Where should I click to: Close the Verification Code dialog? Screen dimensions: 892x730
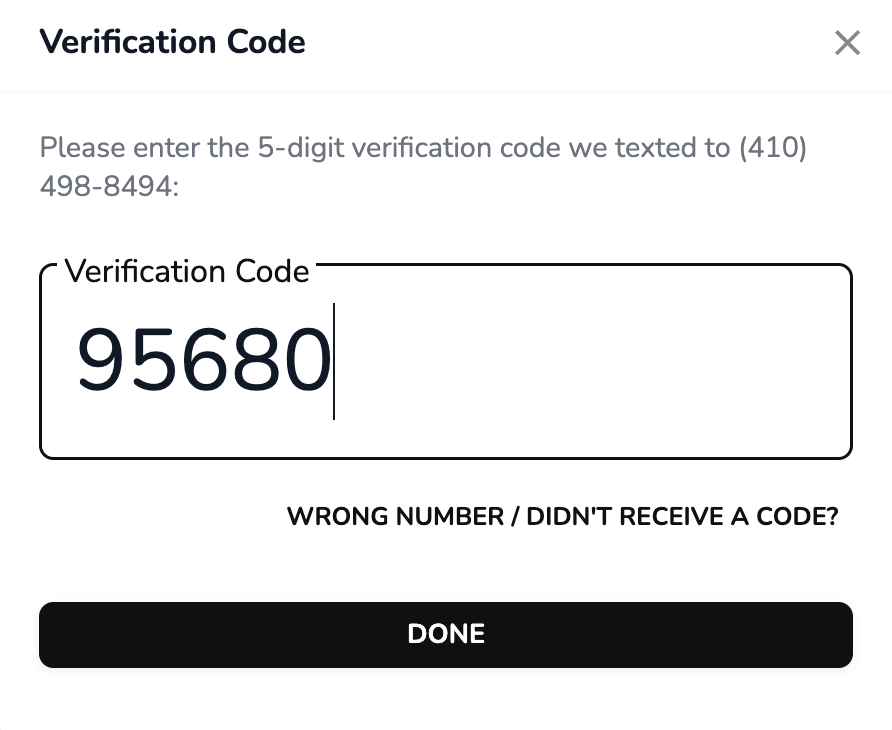coord(847,43)
